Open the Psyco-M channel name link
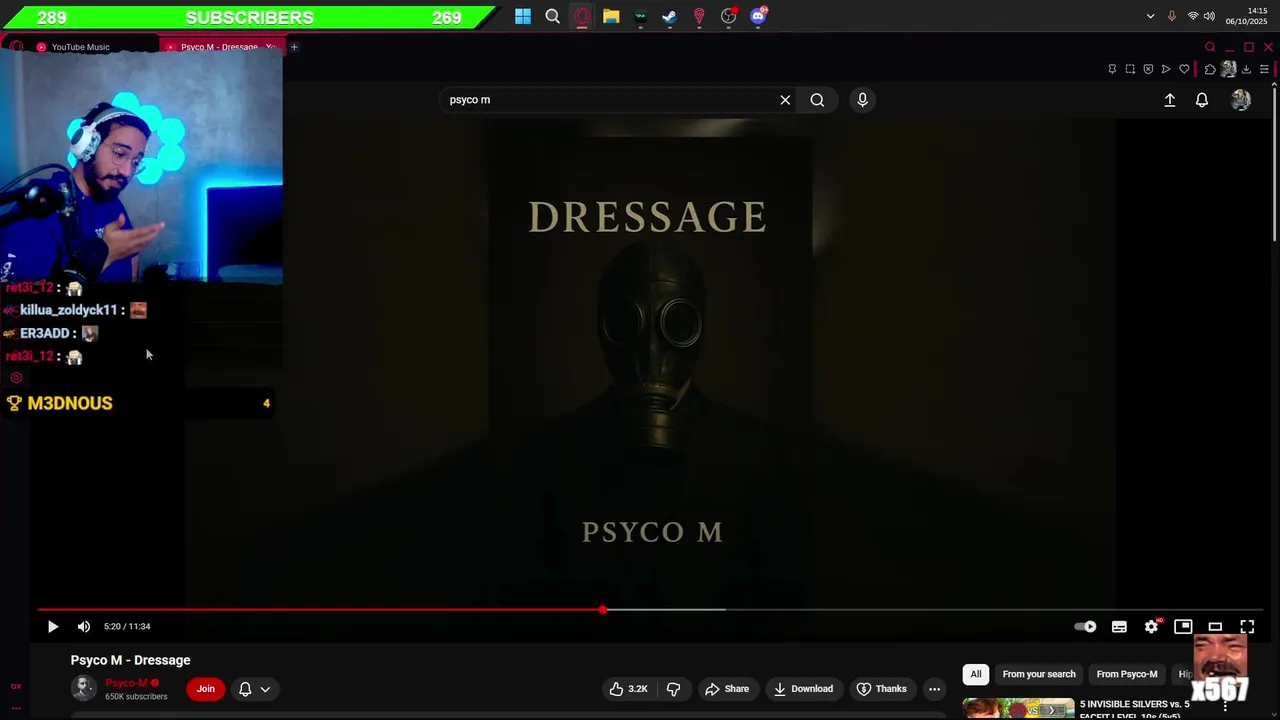The height and width of the screenshot is (720, 1280). 126,683
